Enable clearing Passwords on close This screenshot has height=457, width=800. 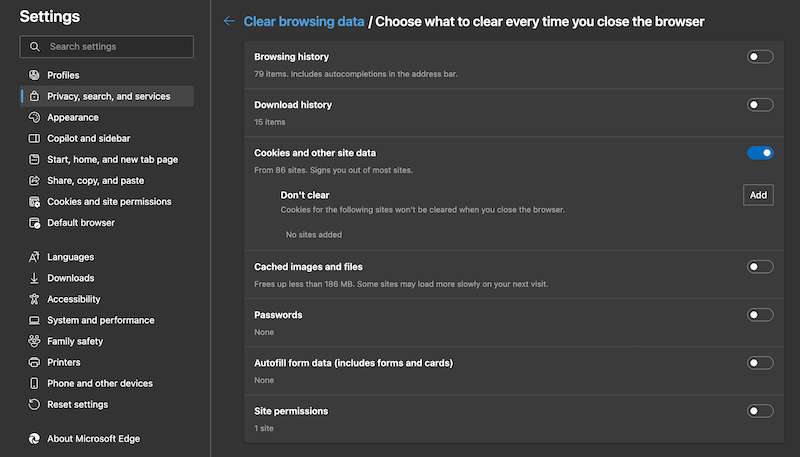[760, 315]
